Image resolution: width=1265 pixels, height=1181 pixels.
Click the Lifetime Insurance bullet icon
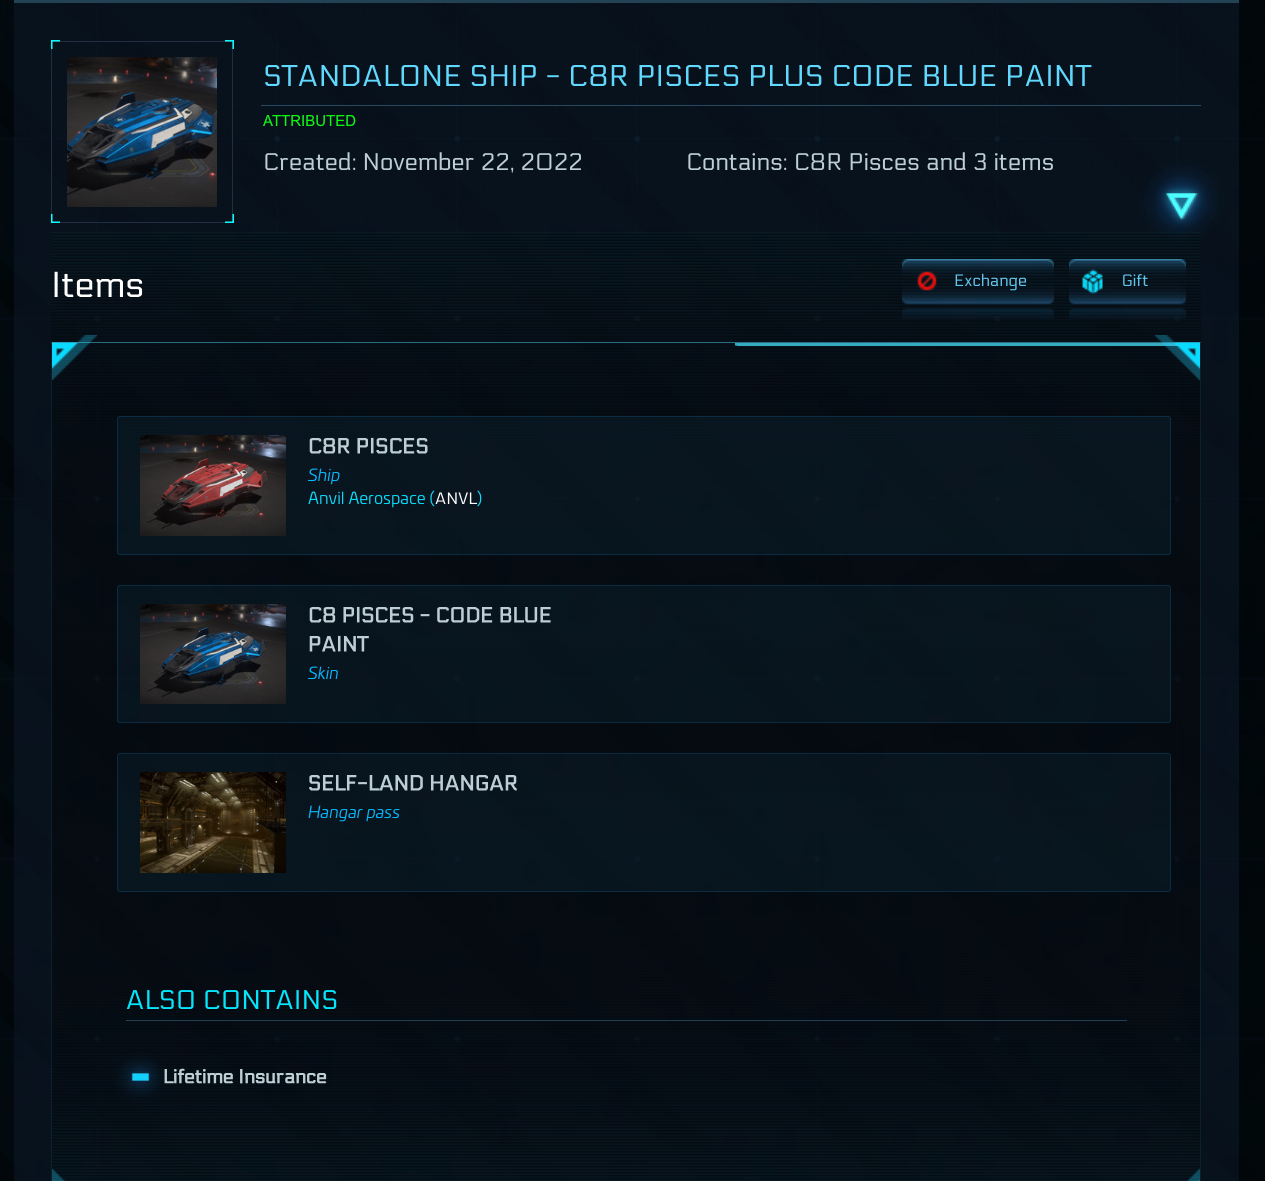point(141,1077)
